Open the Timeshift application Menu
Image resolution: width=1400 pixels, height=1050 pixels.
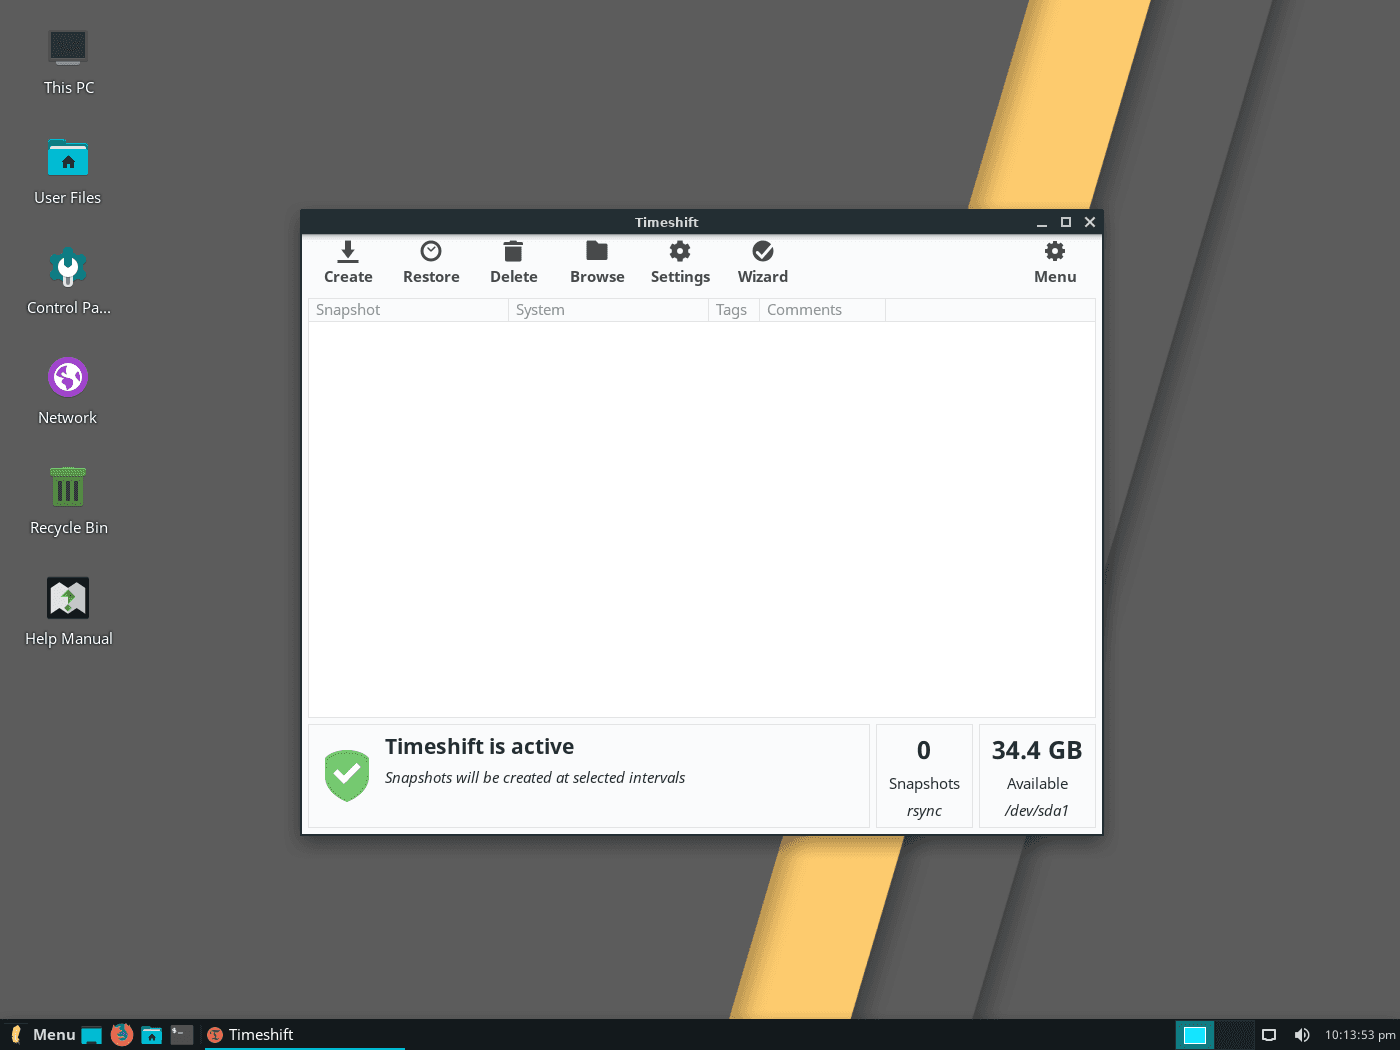pos(1054,262)
